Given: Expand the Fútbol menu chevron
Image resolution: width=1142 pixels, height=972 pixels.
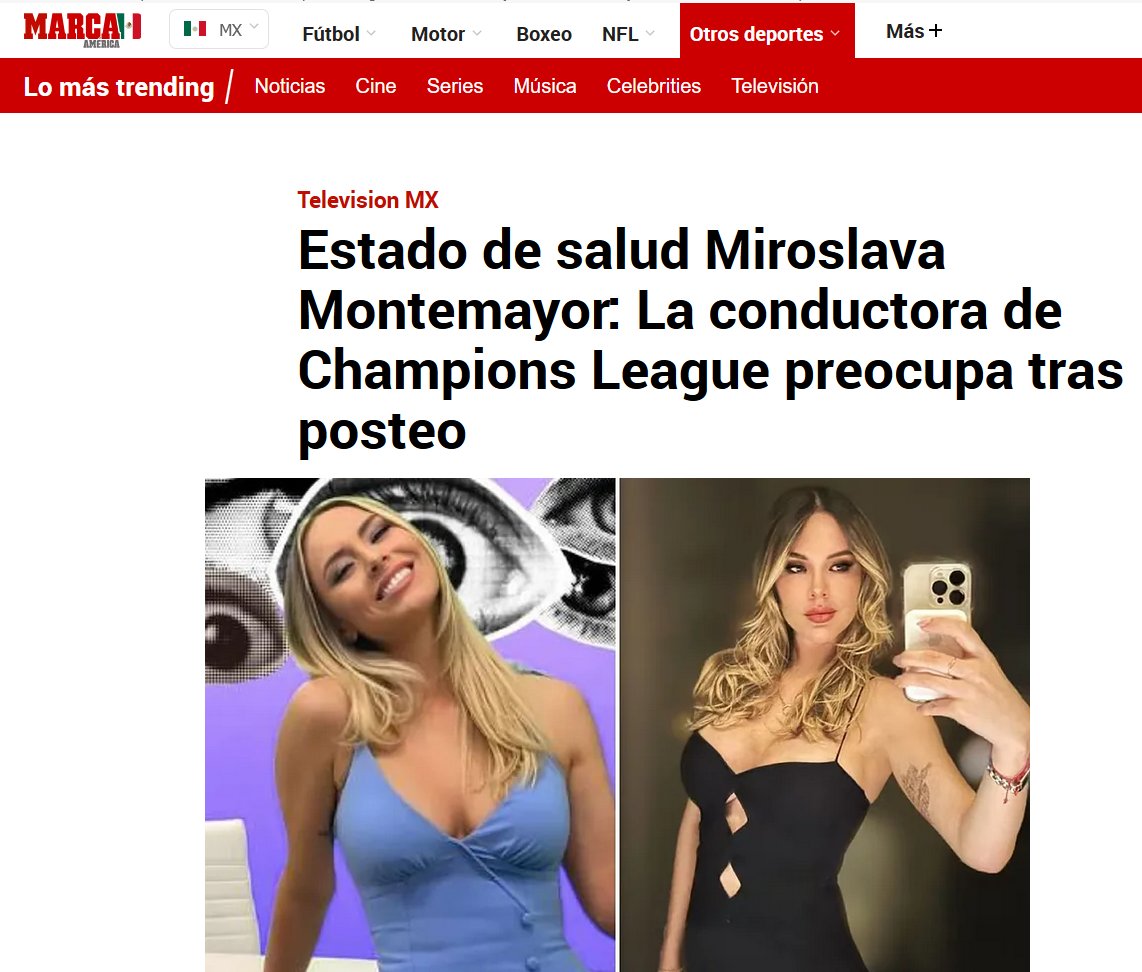Looking at the screenshot, I should (x=371, y=33).
